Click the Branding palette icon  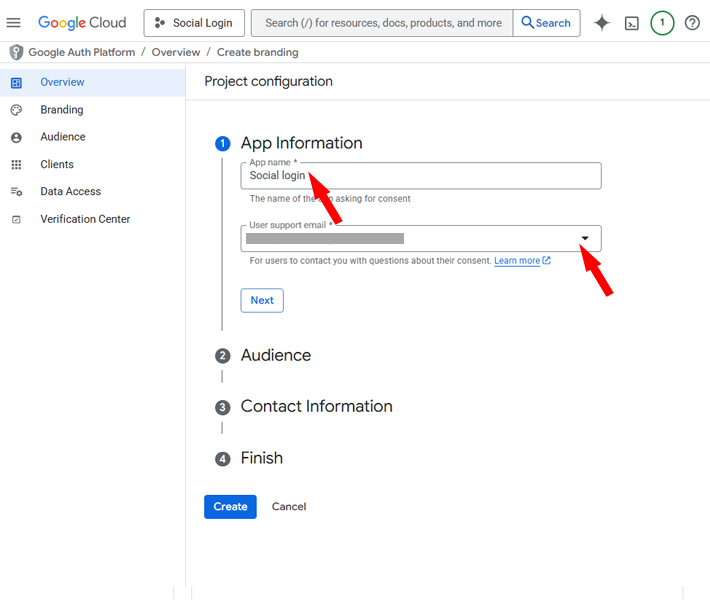coord(16,110)
